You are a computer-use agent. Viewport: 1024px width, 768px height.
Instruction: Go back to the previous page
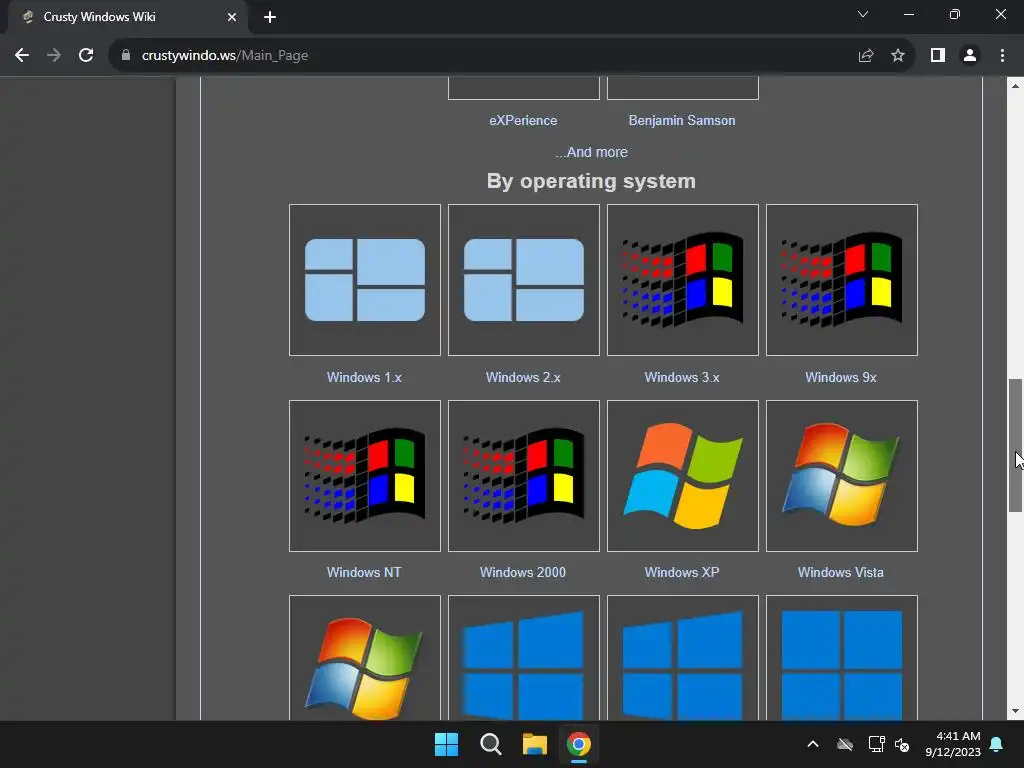(x=22, y=56)
